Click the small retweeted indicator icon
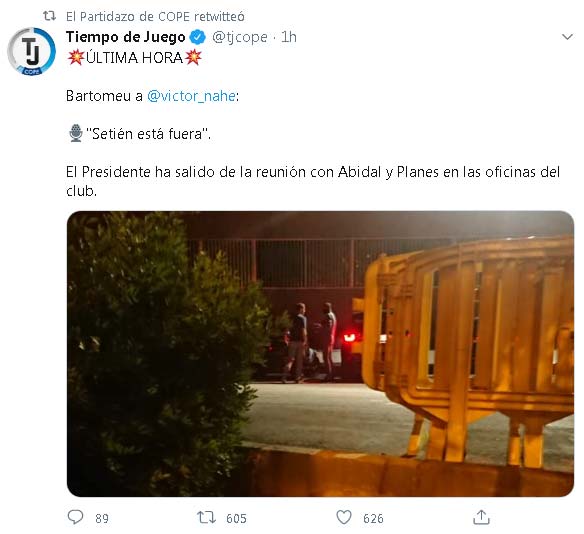Screen dimensions: 584x534 (50, 16)
